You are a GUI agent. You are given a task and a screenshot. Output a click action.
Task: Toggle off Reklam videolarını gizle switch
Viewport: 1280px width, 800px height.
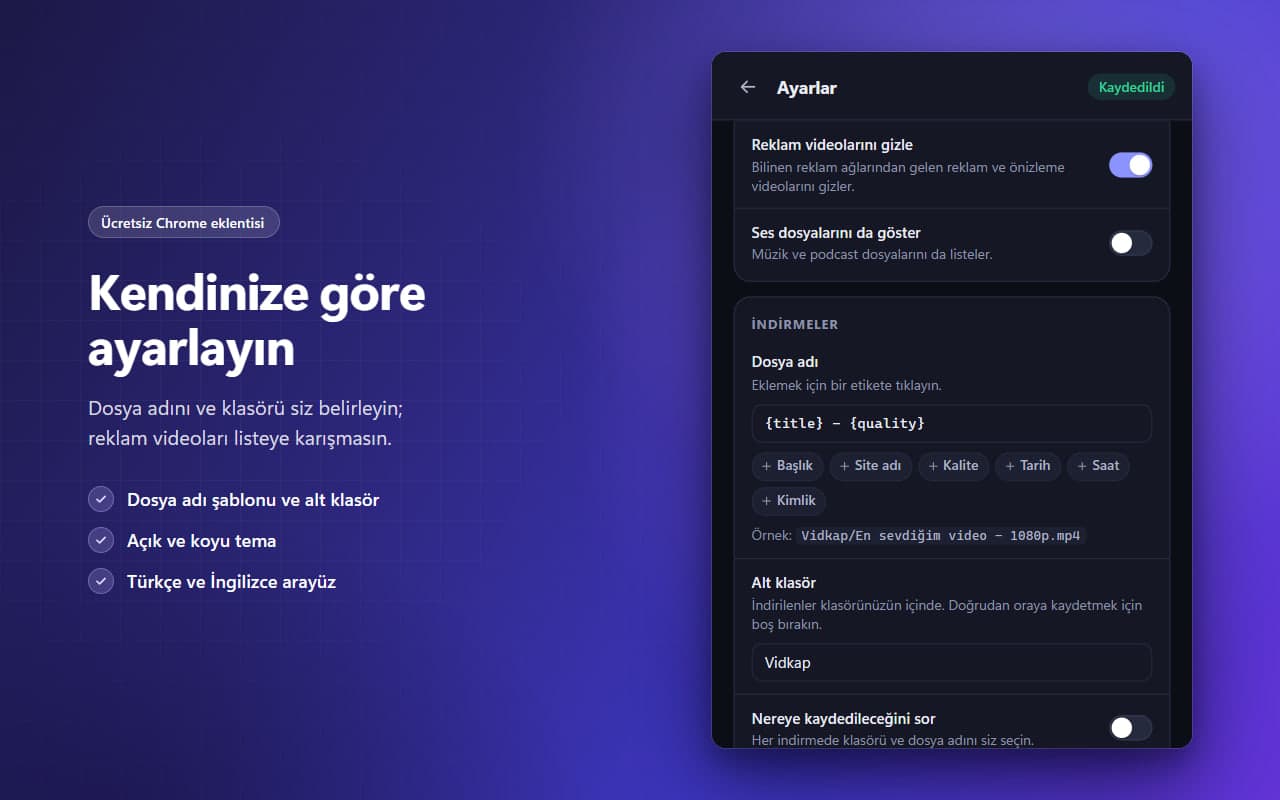coord(1131,165)
